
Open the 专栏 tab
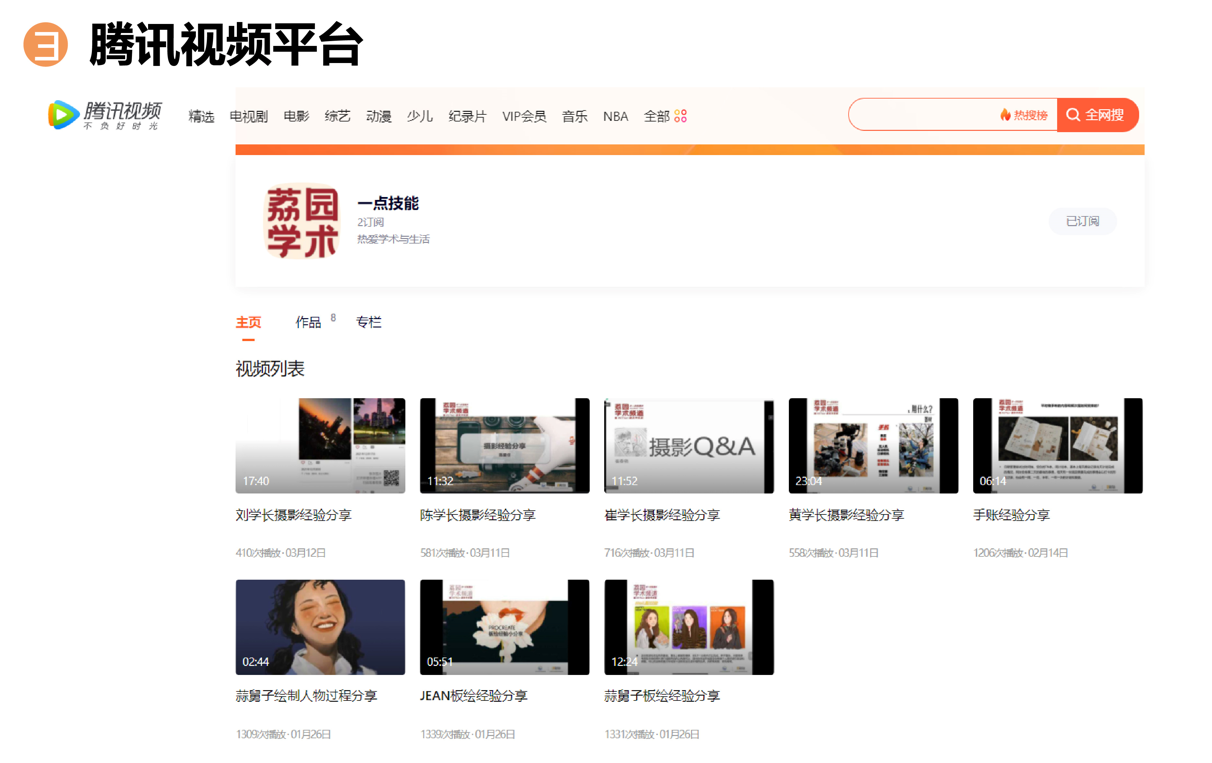pyautogui.click(x=369, y=322)
